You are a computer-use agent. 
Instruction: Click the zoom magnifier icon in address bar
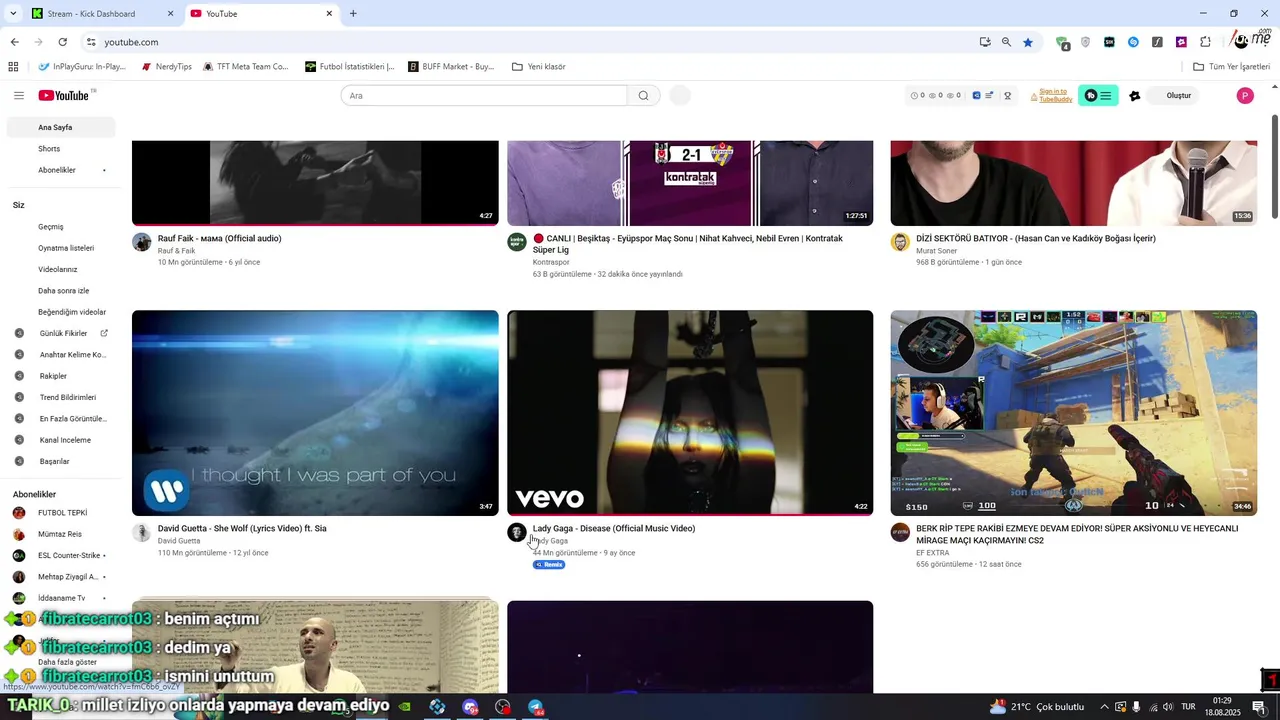(x=1006, y=42)
